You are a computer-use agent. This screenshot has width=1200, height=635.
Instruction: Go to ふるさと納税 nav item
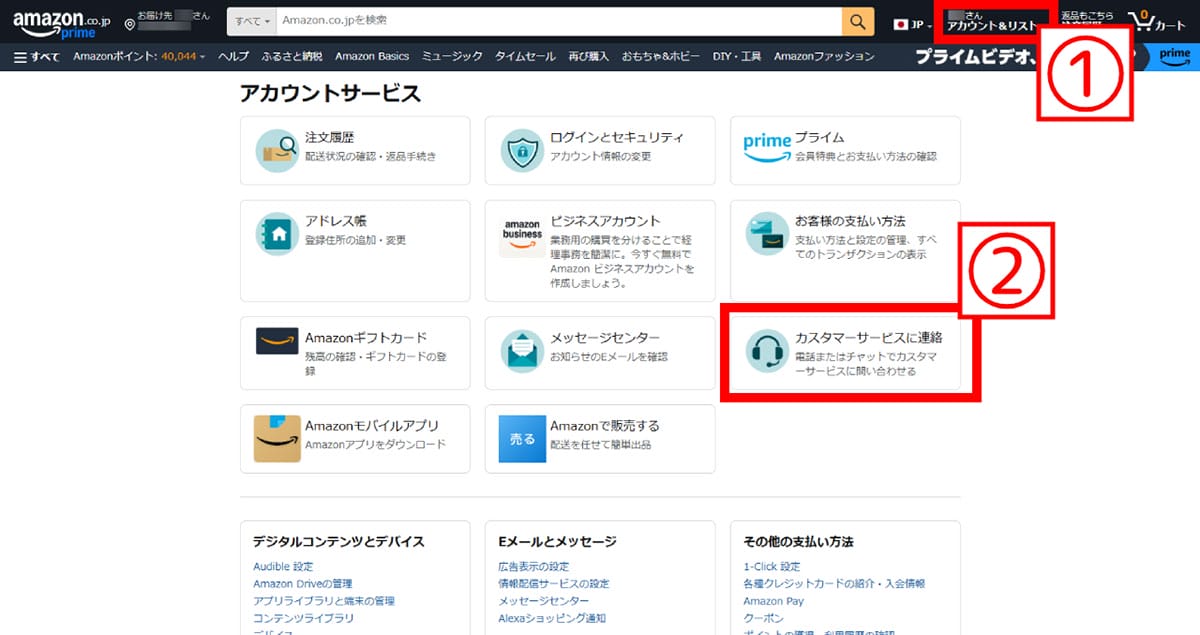(x=292, y=57)
